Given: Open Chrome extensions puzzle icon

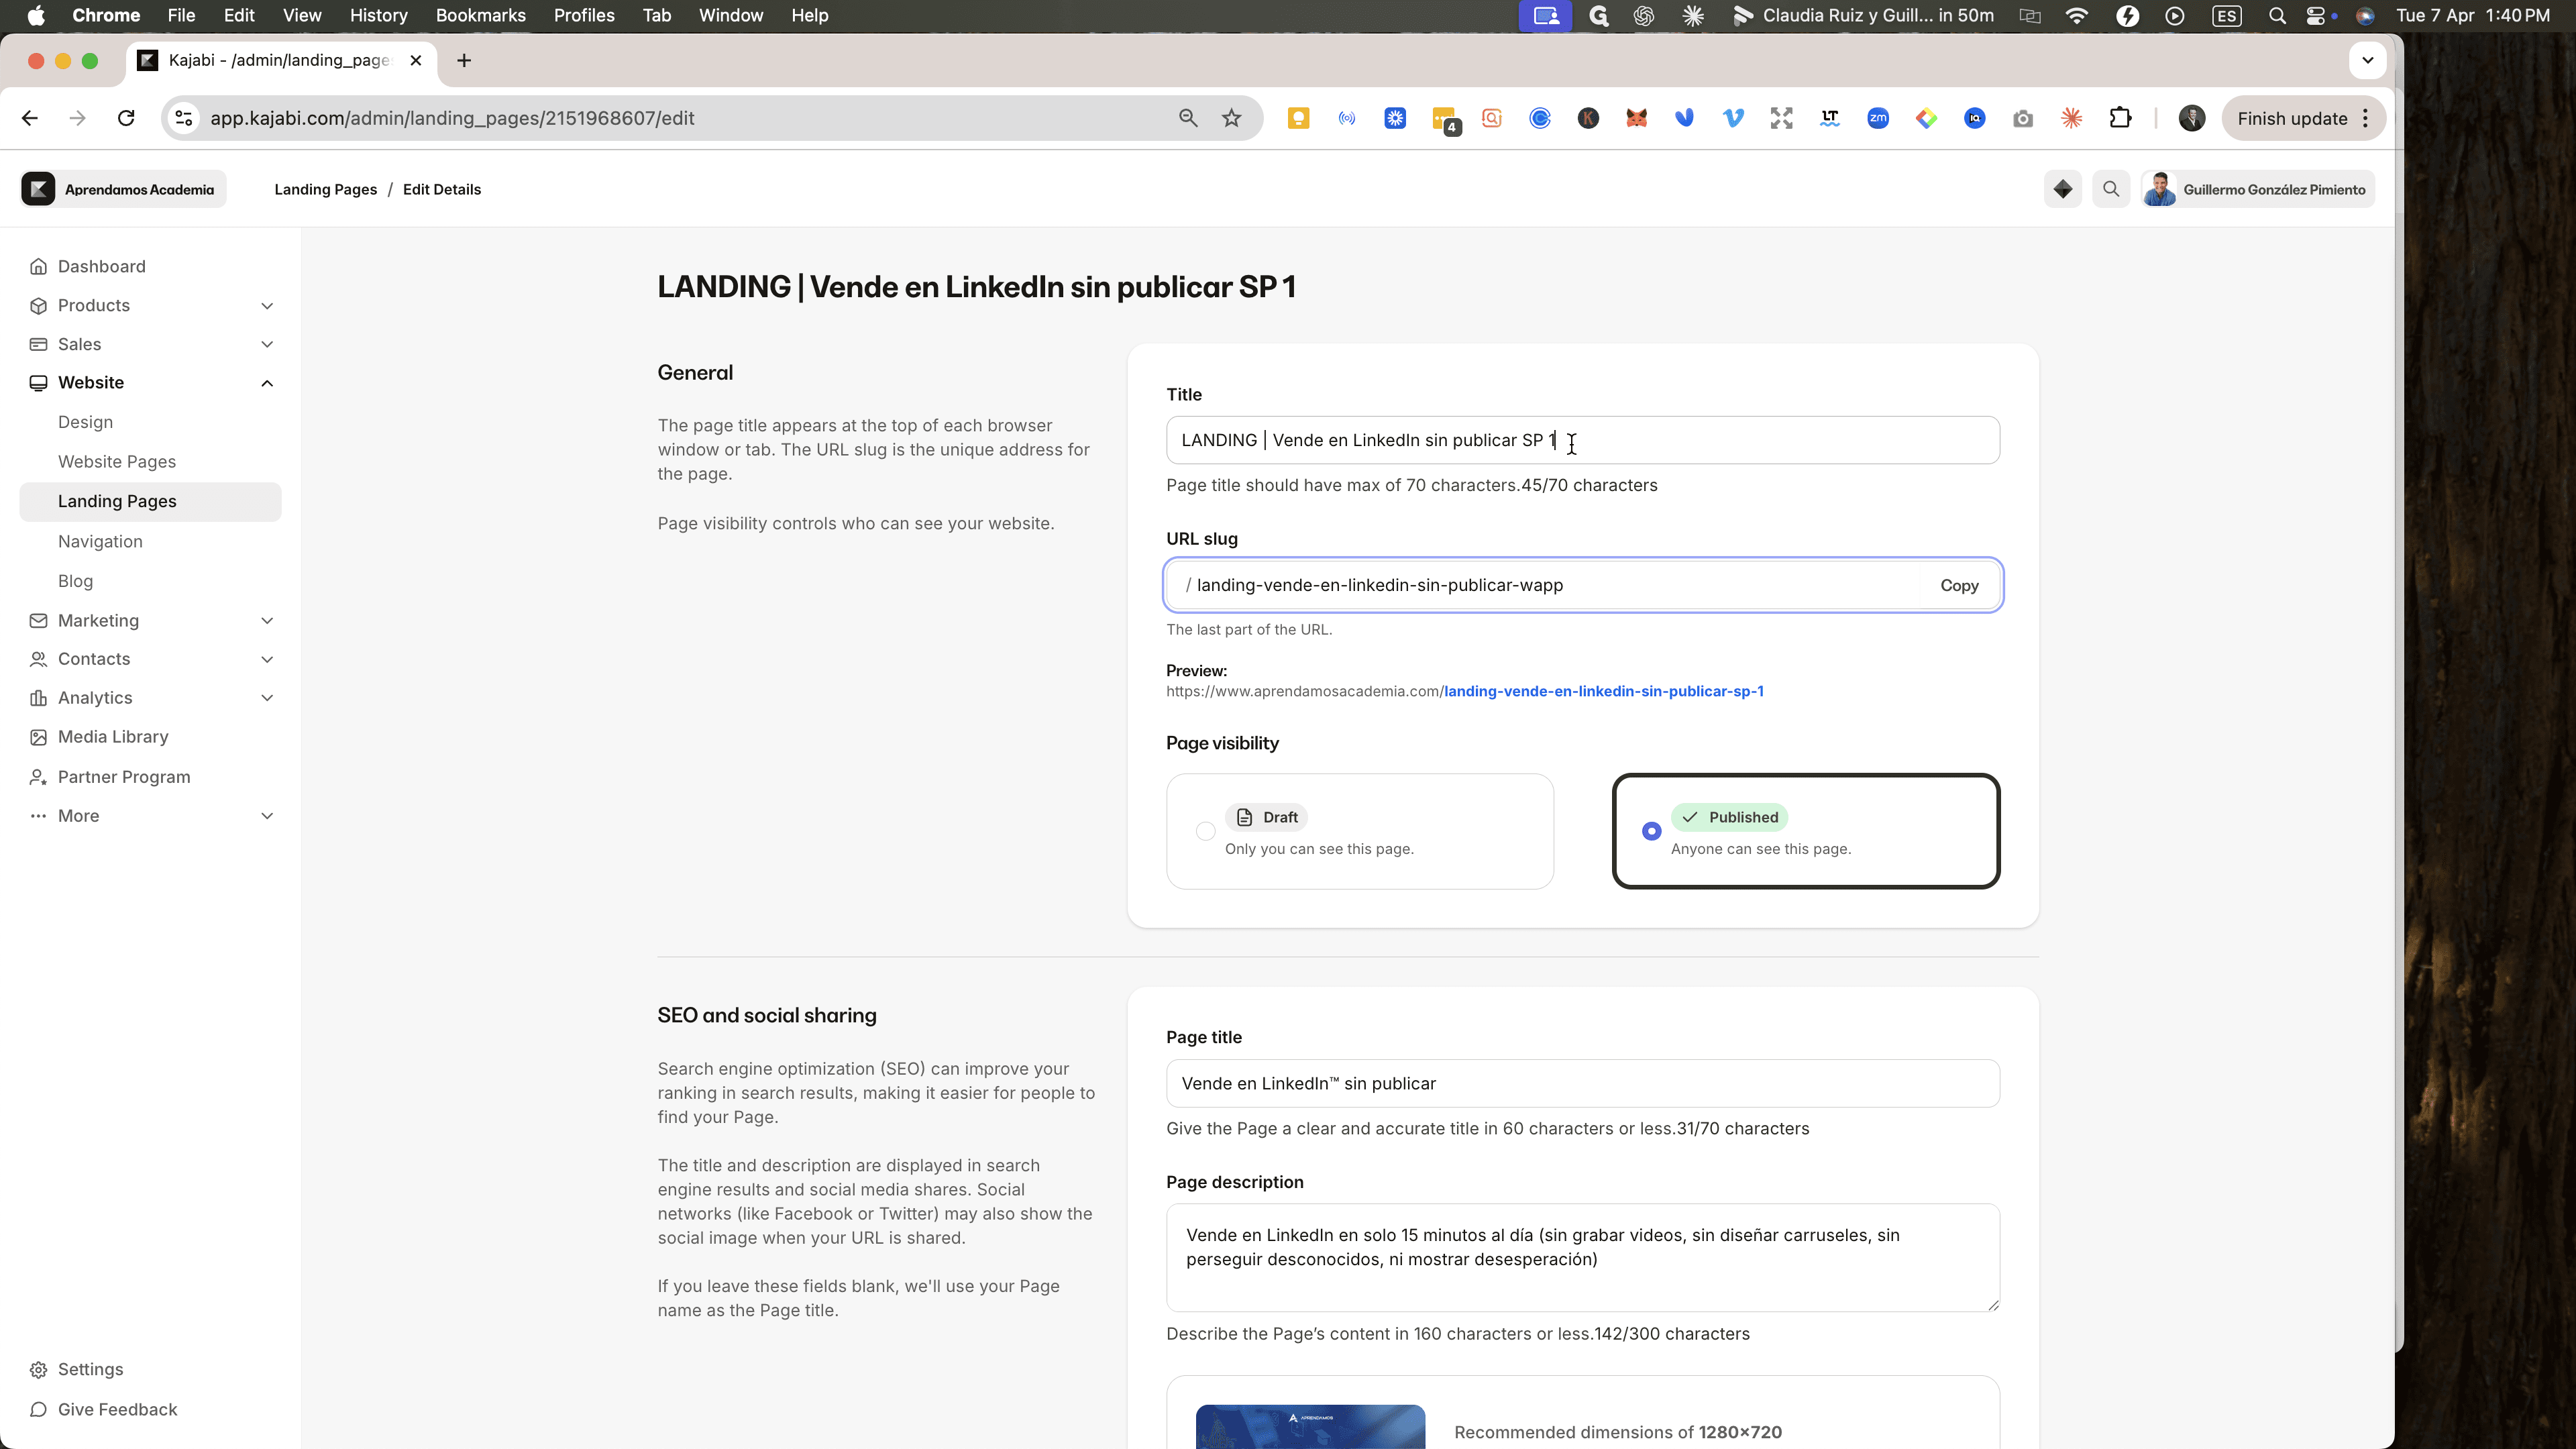Looking at the screenshot, I should click(2120, 118).
